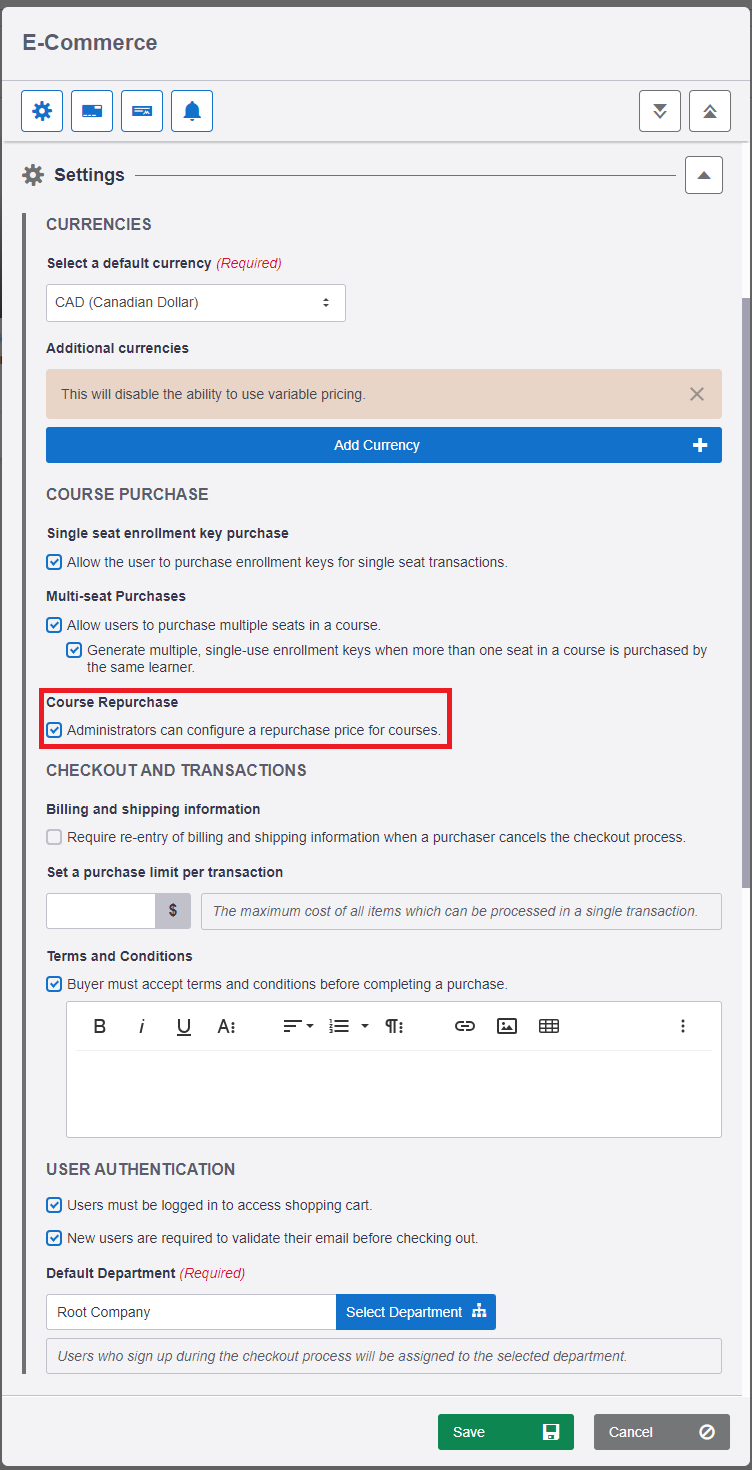This screenshot has width=752, height=1470.
Task: Open more editor options via vertical dots
Action: tap(683, 1026)
